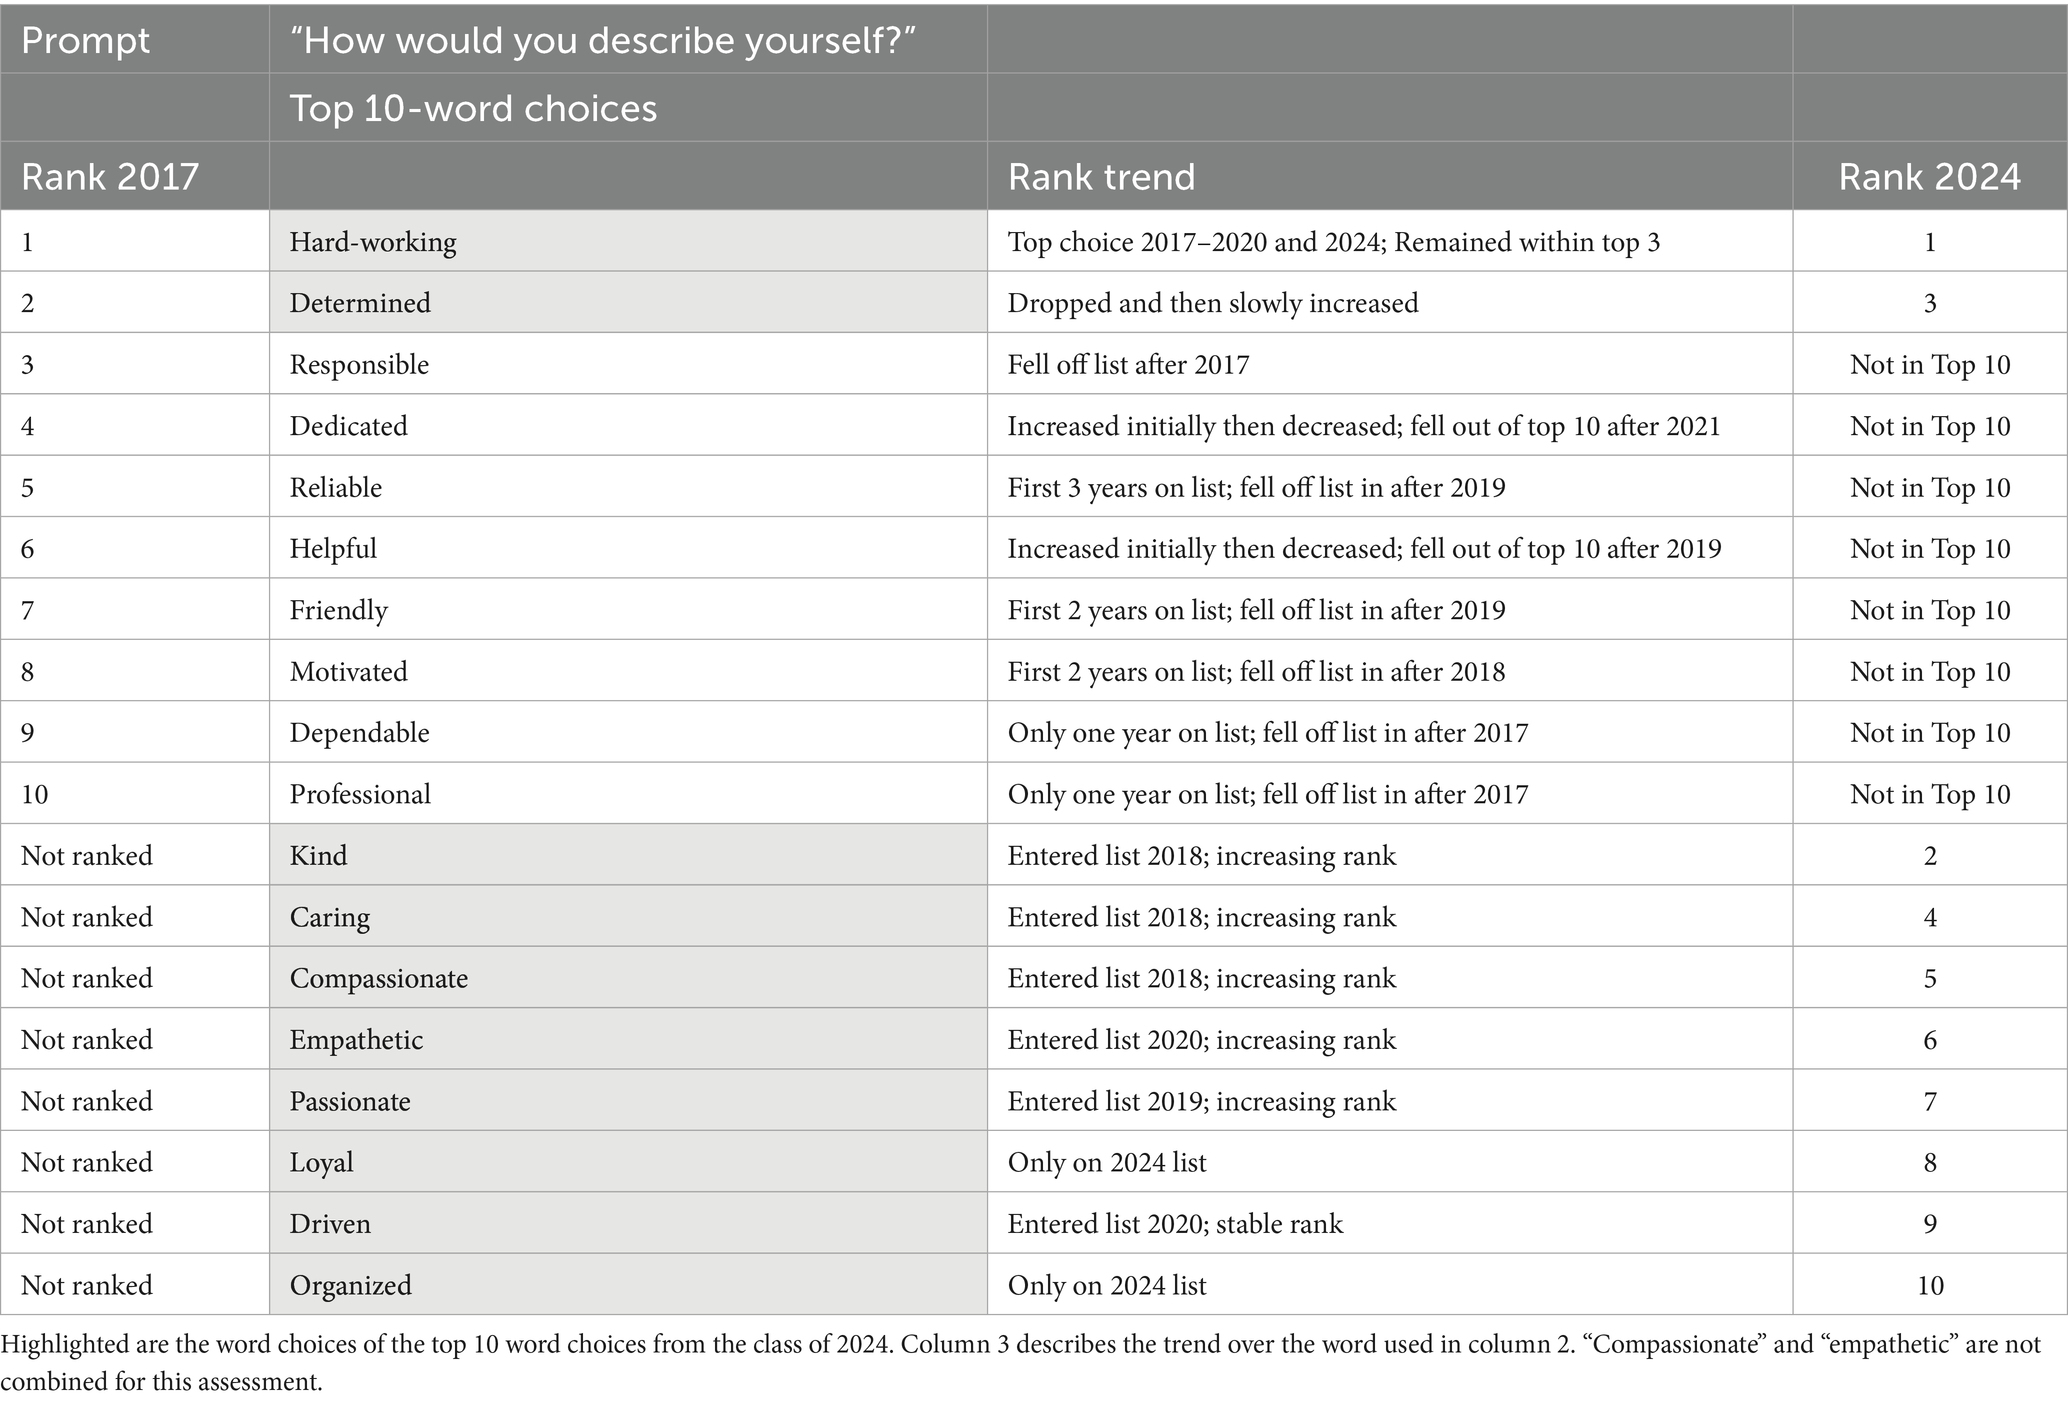The width and height of the screenshot is (2068, 1404).
Task: Select the highlighted "Determined" word cell
Action: click(360, 303)
